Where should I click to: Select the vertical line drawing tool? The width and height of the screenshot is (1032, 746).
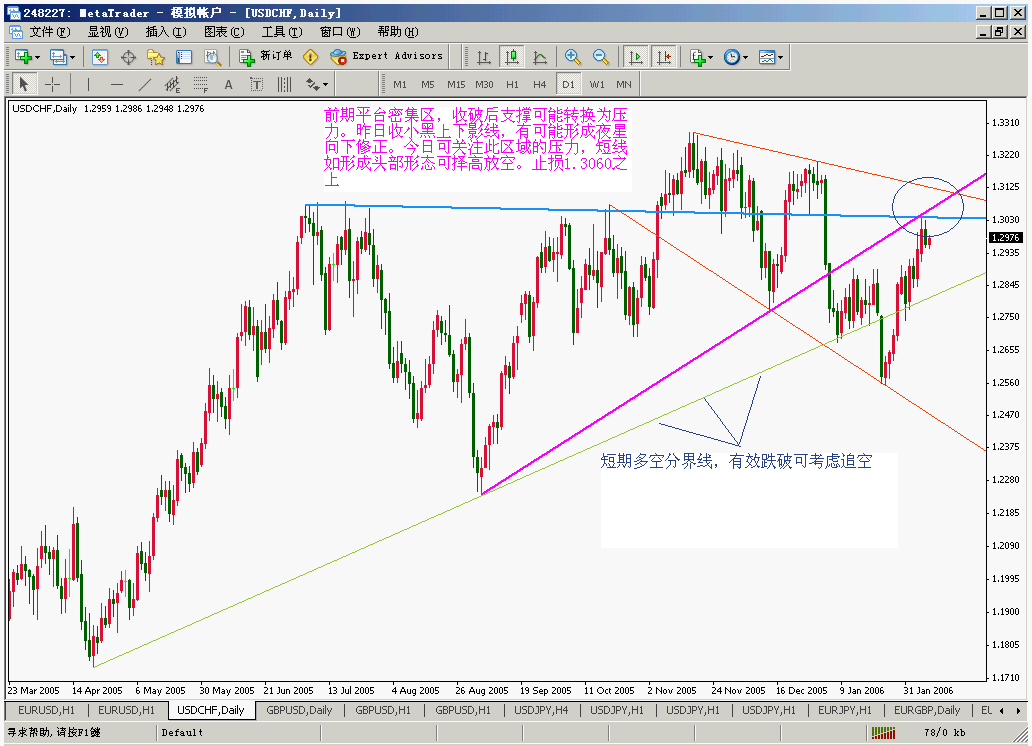click(x=88, y=84)
